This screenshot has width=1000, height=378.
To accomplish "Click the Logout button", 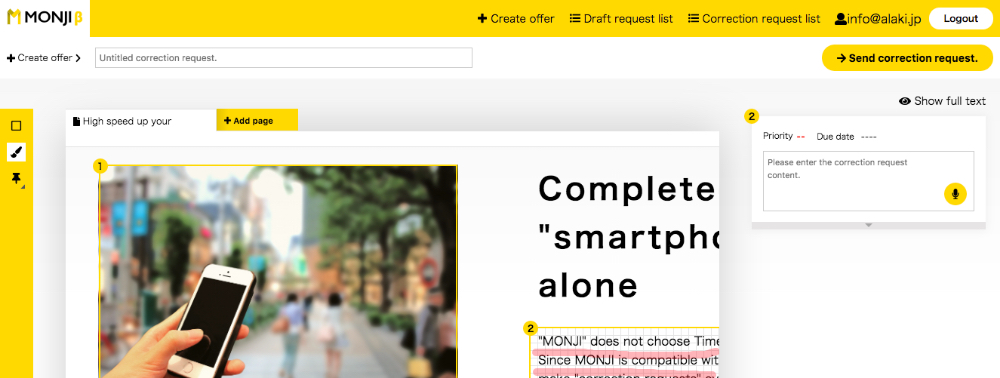I will pyautogui.click(x=960, y=18).
